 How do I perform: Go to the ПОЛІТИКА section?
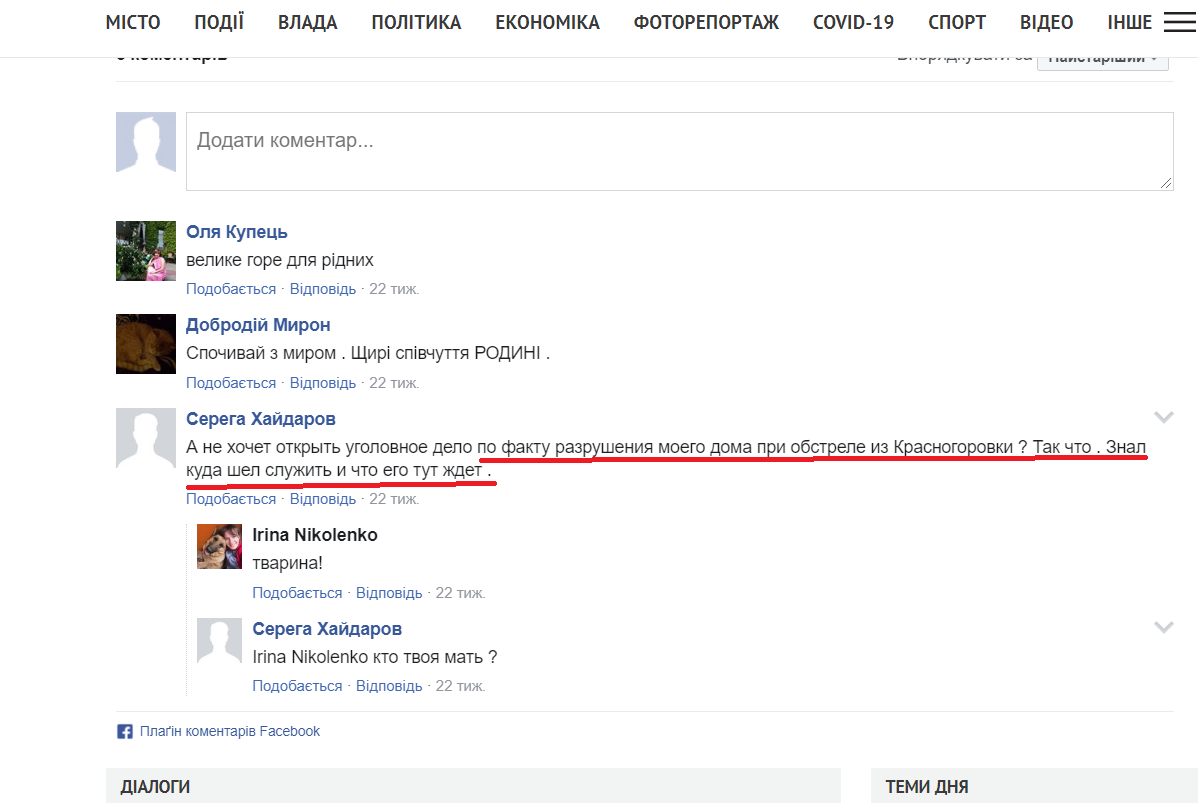coord(416,22)
